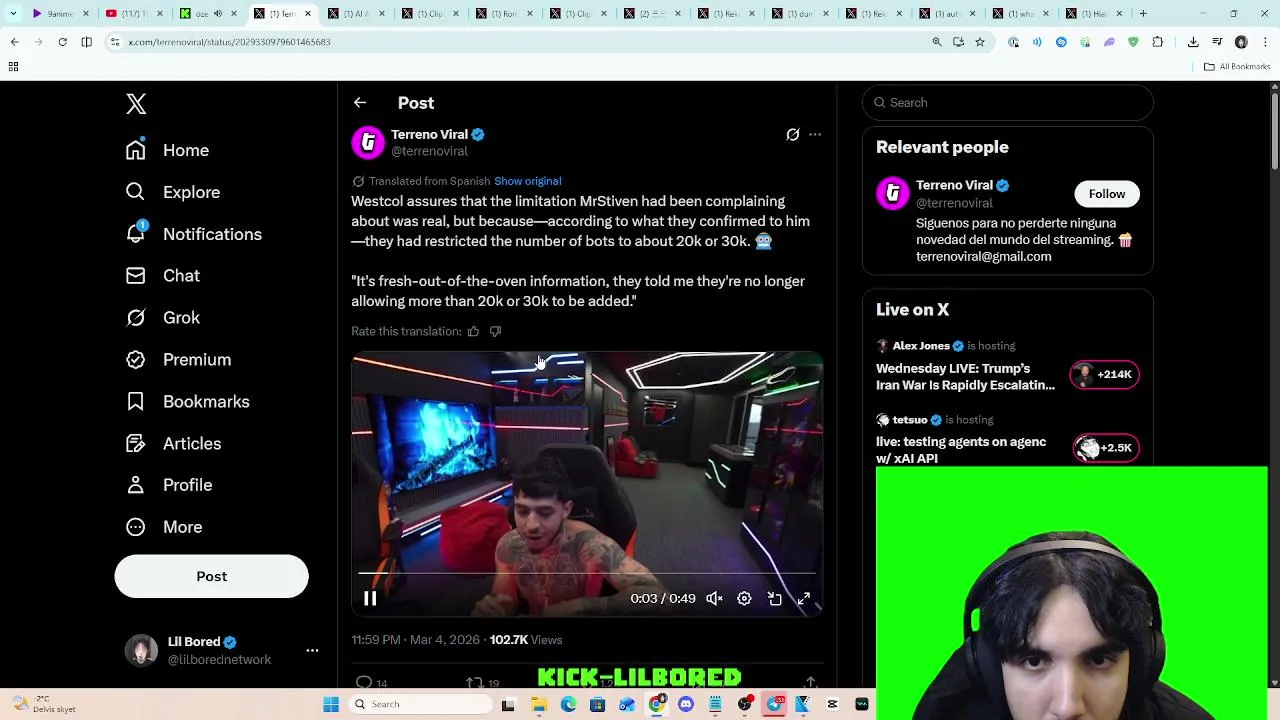Toggle the browser side panel
This screenshot has width=1280, height=720.
click(86, 42)
